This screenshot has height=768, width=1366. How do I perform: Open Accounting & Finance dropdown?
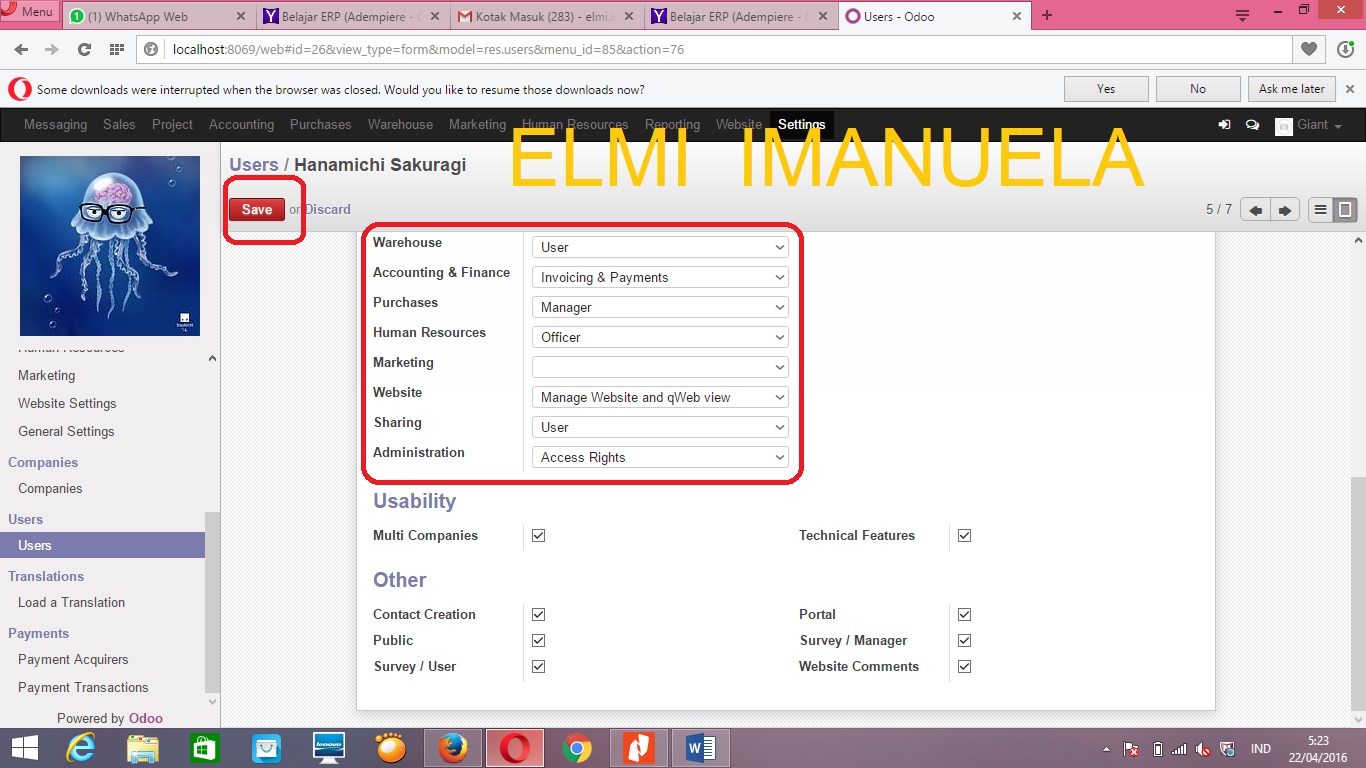pyautogui.click(x=660, y=277)
